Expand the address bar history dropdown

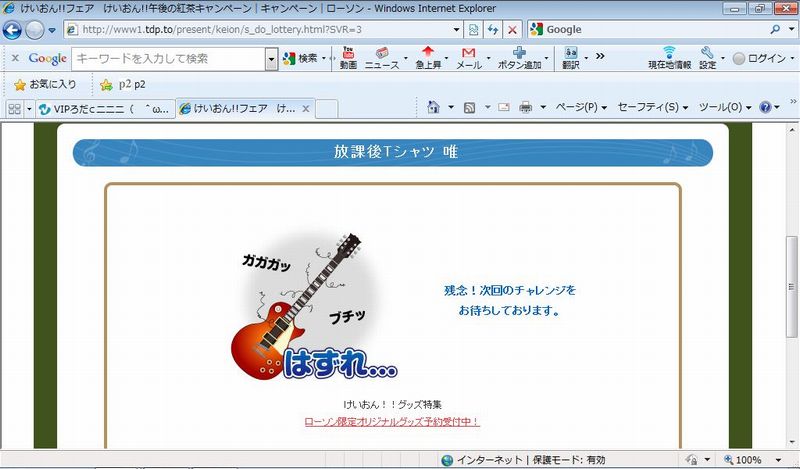(457, 30)
